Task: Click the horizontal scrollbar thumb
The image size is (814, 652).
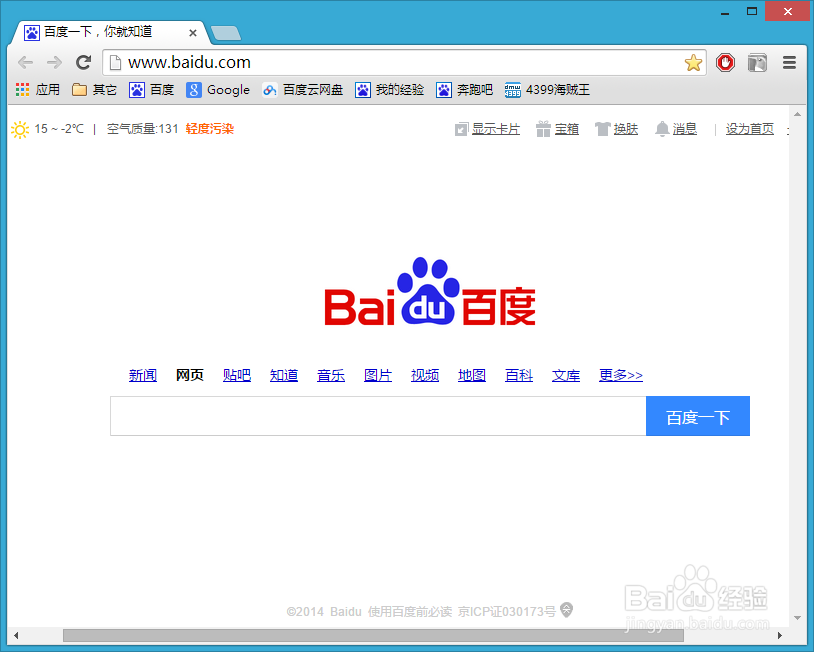Action: (373, 635)
